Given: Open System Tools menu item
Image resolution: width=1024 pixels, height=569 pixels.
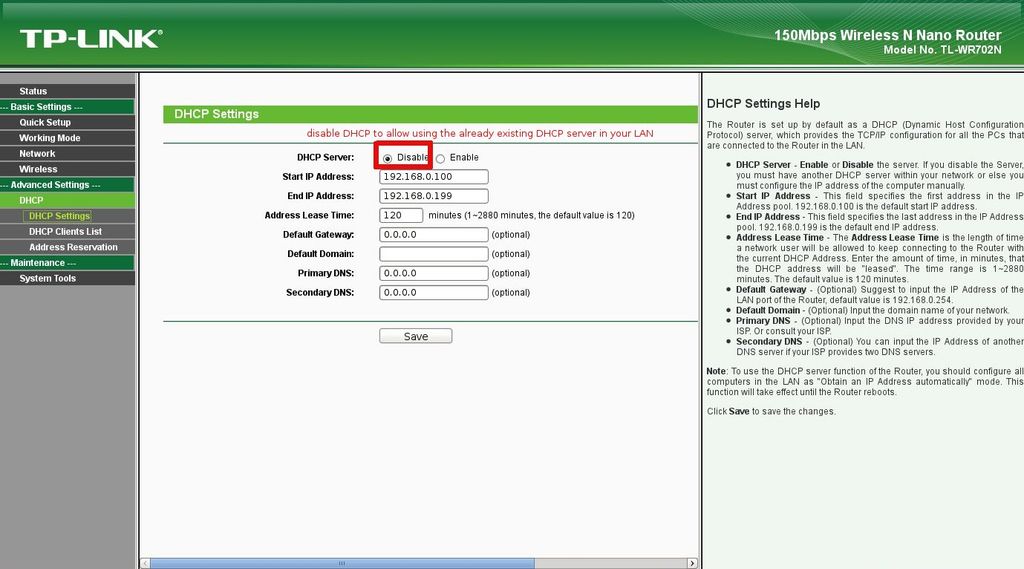Looking at the screenshot, I should [x=67, y=278].
